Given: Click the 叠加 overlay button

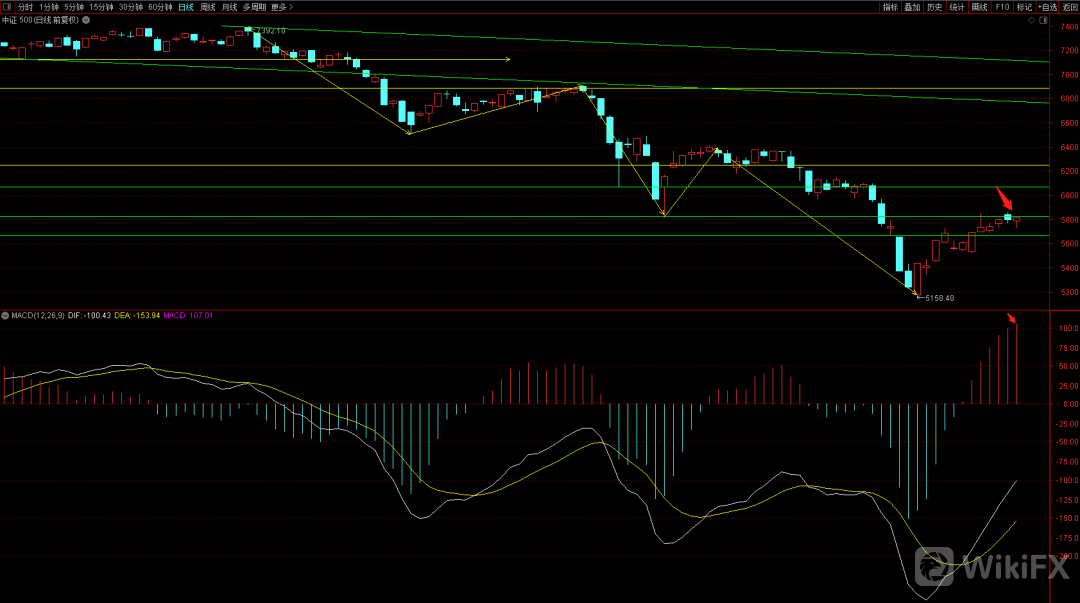Looking at the screenshot, I should tap(912, 6).
